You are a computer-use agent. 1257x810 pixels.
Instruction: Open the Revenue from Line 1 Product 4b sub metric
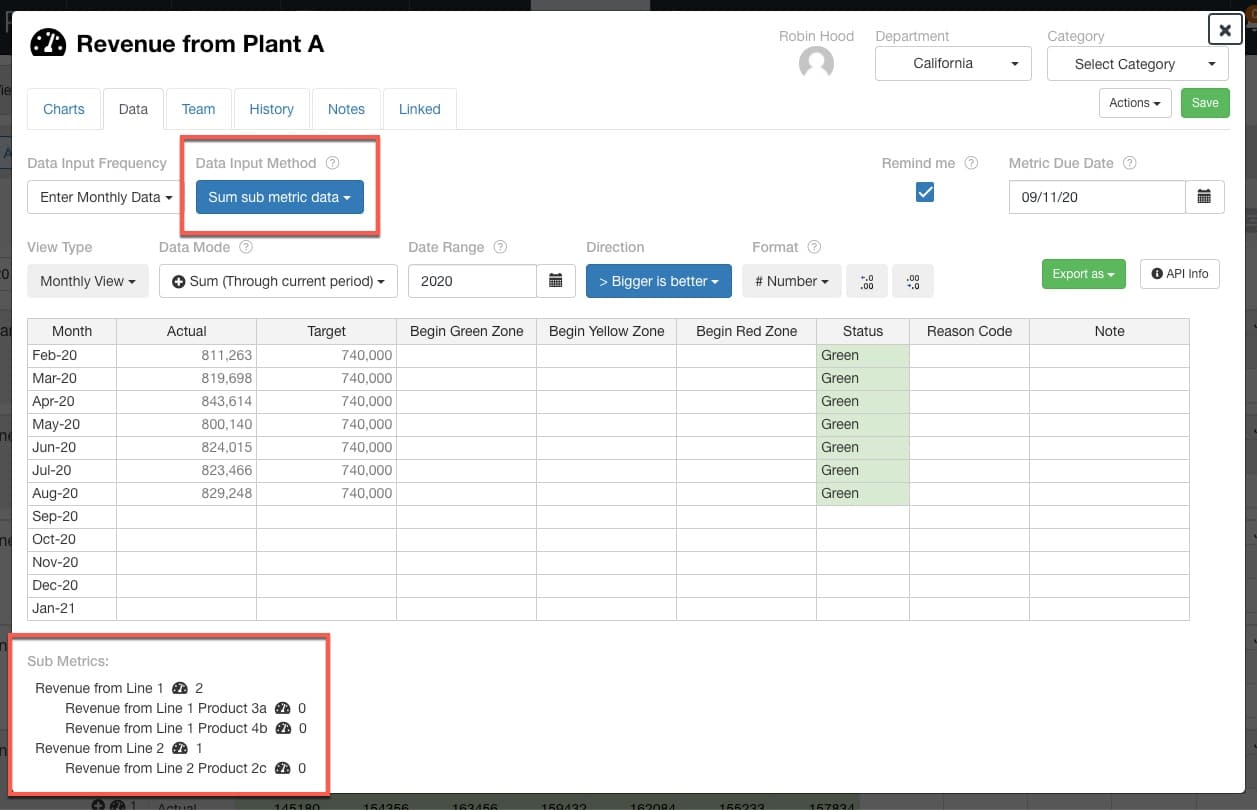(166, 728)
